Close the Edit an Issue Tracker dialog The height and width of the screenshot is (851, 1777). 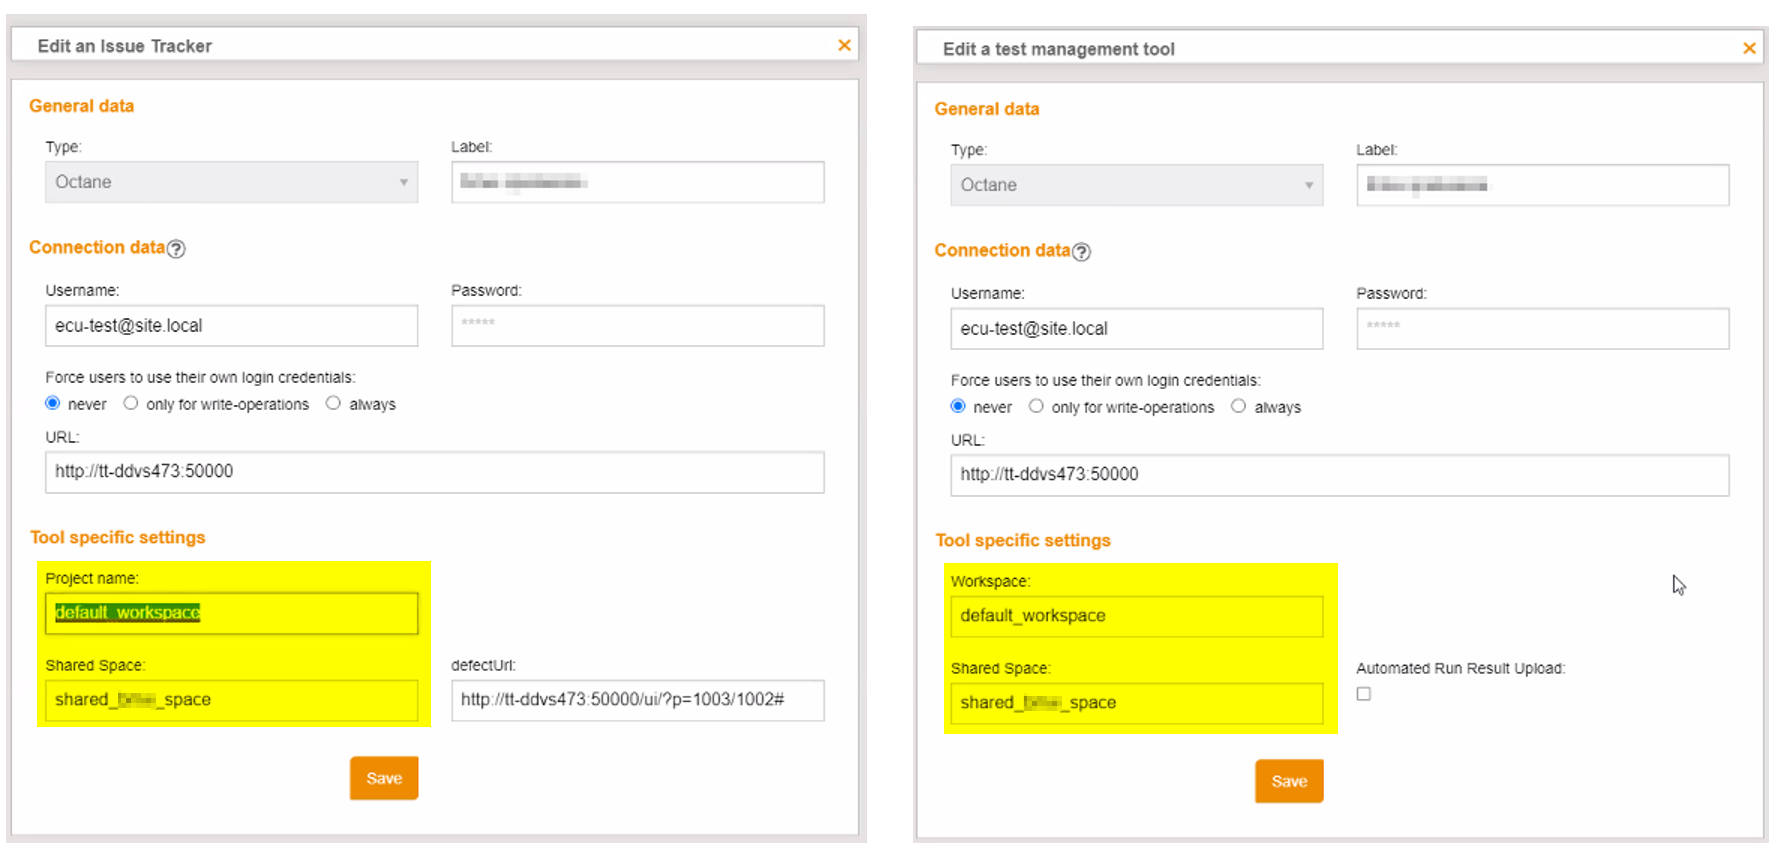click(844, 45)
